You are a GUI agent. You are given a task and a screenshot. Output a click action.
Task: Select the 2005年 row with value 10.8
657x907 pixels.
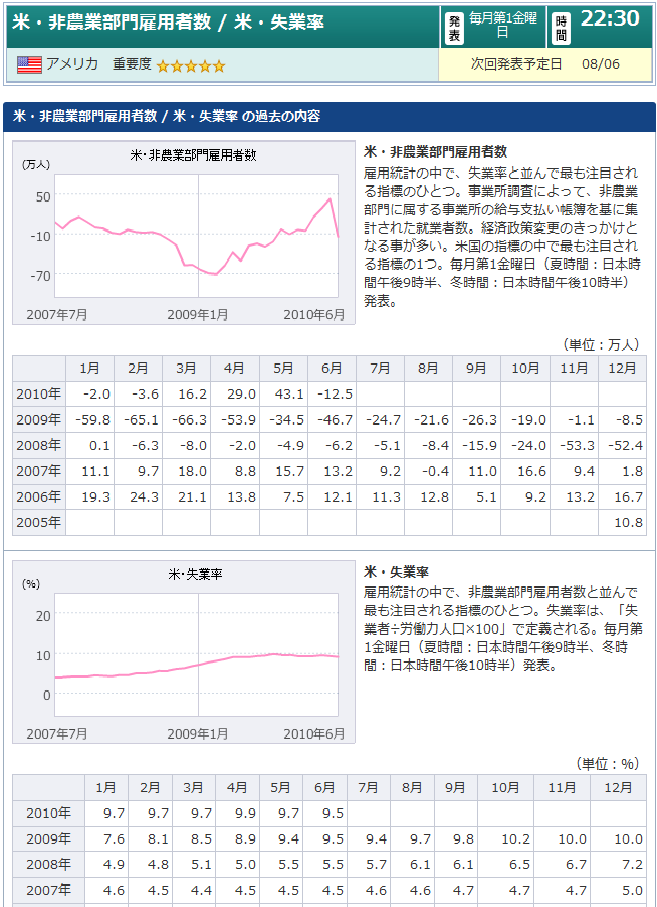point(38,522)
